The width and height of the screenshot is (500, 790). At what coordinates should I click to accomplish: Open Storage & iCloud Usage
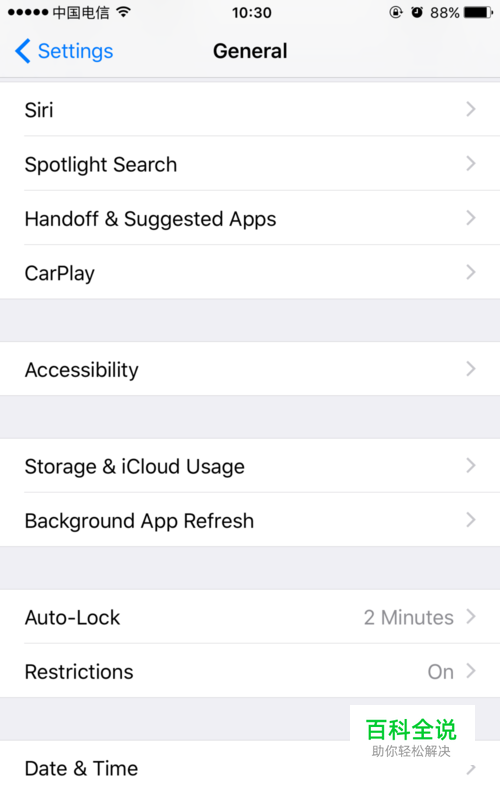point(250,466)
